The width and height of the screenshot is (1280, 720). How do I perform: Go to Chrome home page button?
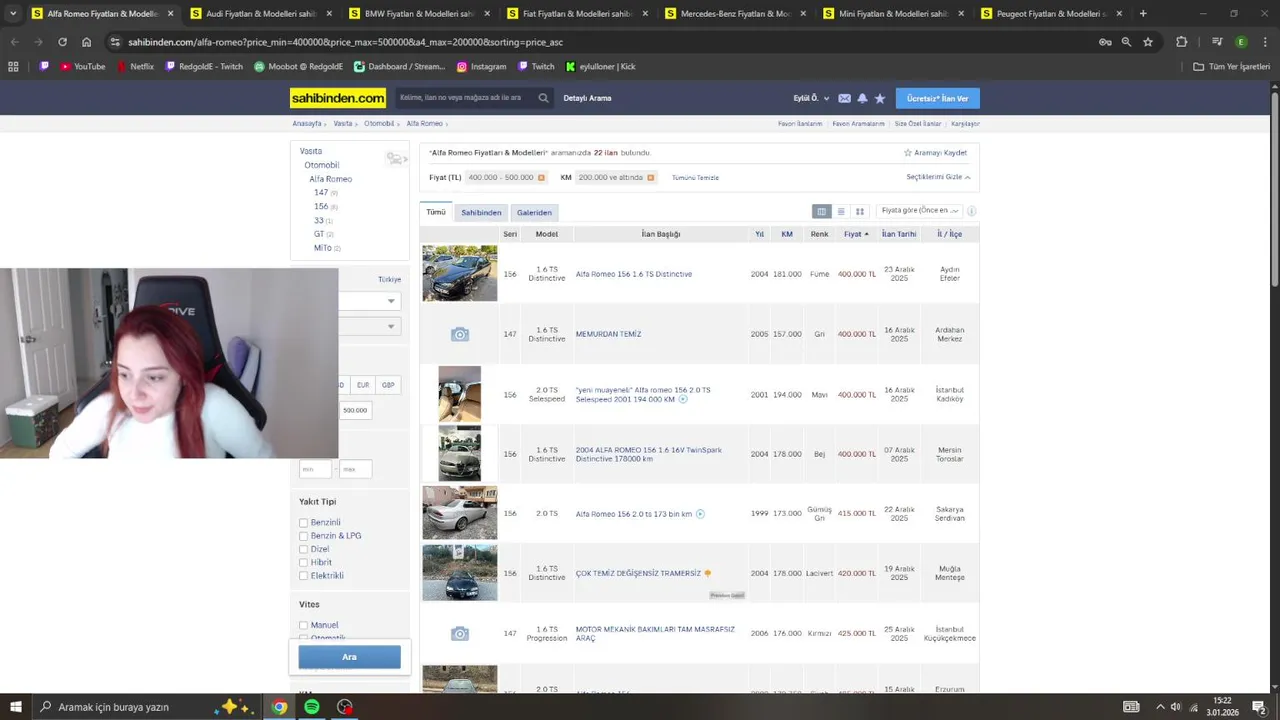pyautogui.click(x=86, y=42)
